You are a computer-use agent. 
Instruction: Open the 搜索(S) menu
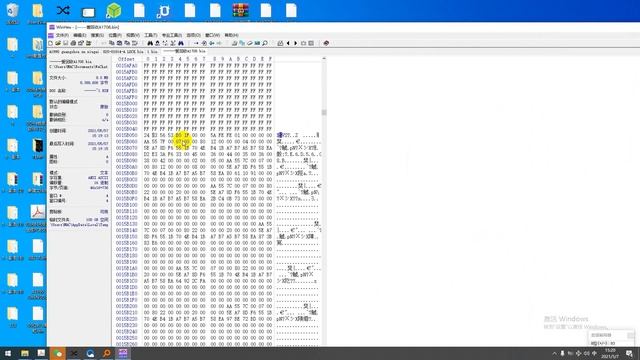pyautogui.click(x=97, y=35)
